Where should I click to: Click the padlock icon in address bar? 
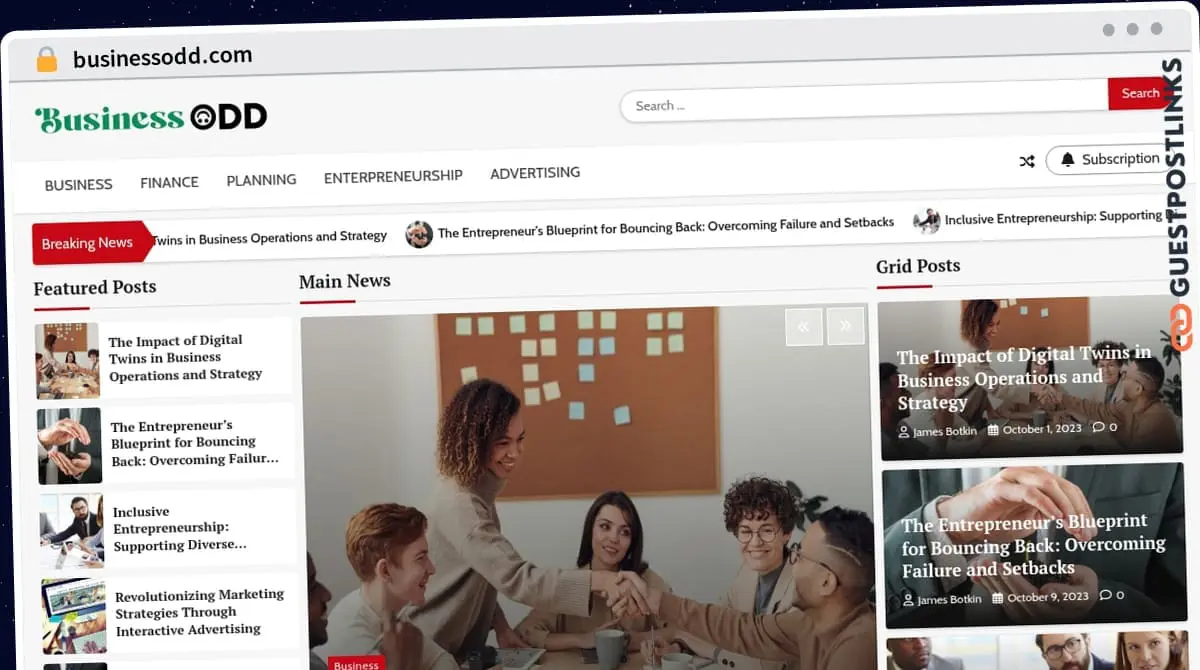coord(47,59)
